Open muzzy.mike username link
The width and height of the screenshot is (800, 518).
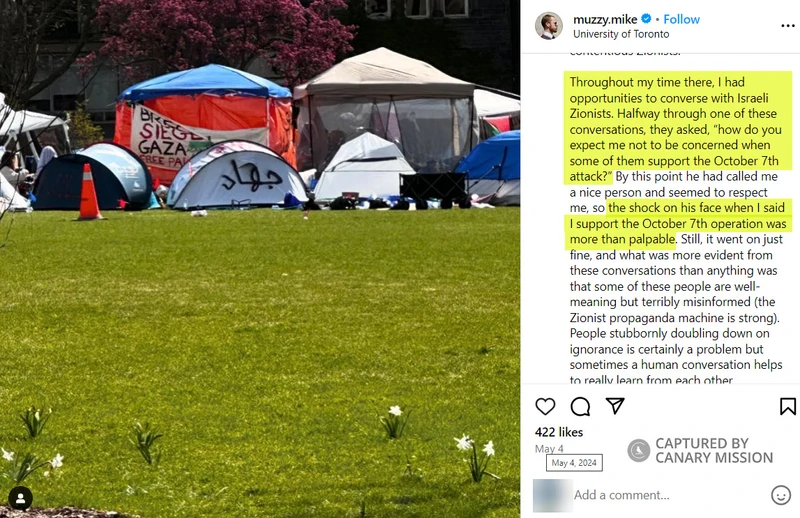coord(605,19)
